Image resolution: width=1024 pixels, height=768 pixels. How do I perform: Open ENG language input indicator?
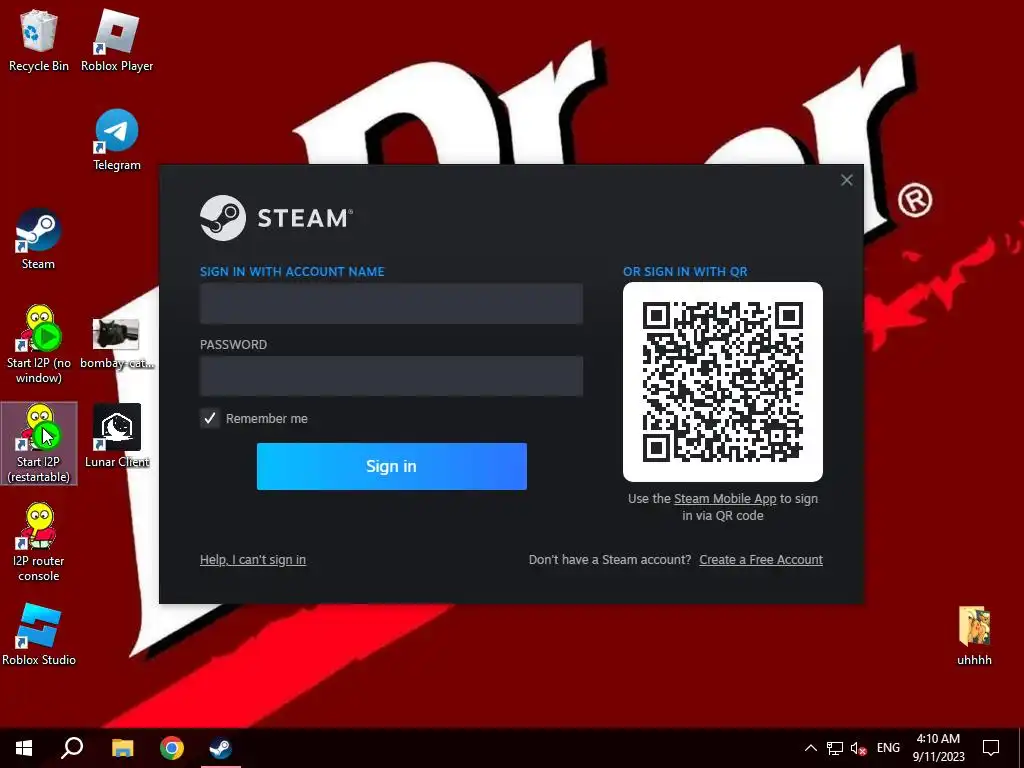coord(888,748)
